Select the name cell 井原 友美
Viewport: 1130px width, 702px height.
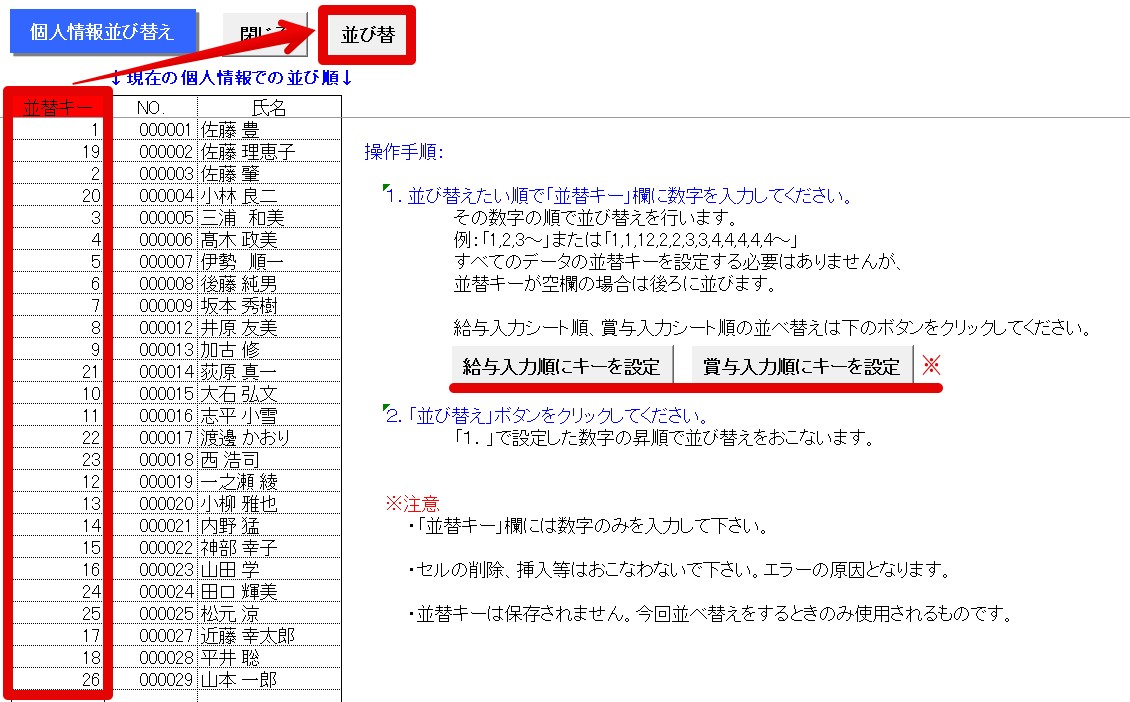tap(269, 327)
